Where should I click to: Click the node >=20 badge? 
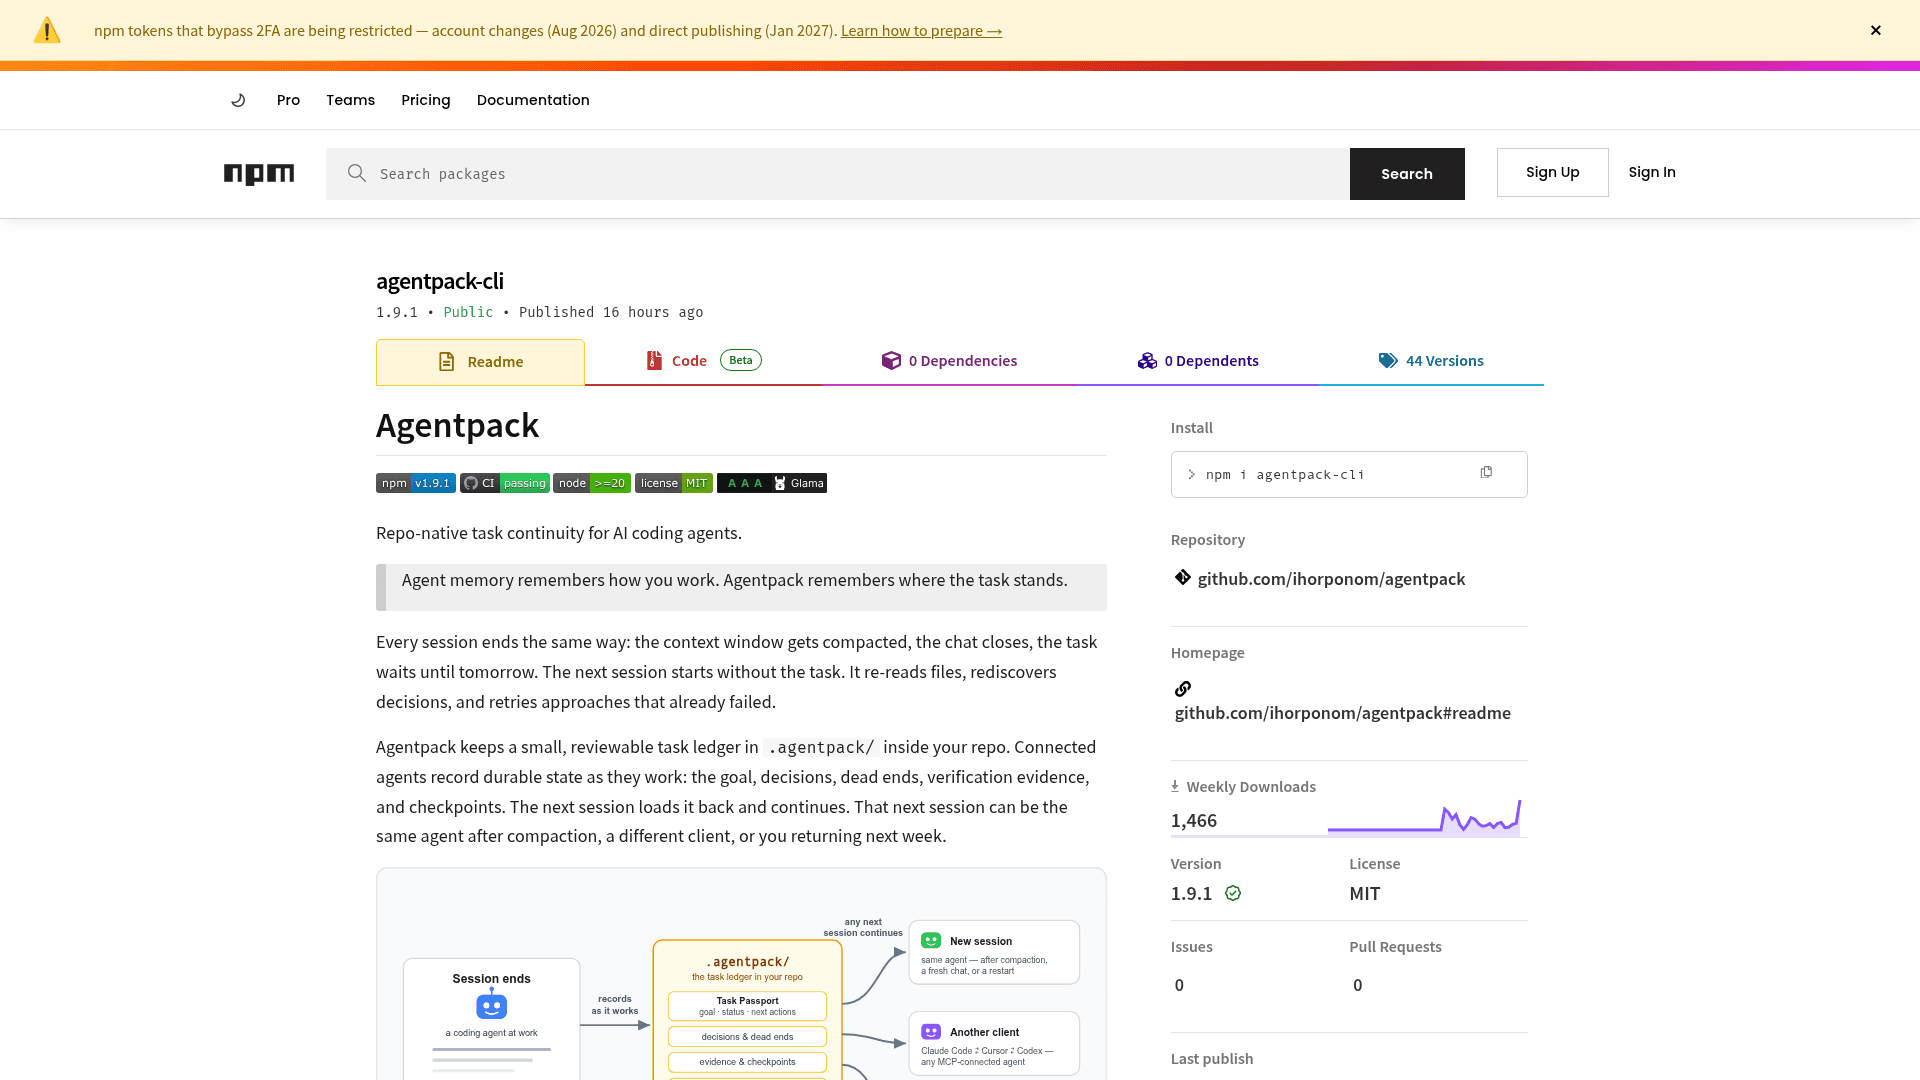(592, 483)
